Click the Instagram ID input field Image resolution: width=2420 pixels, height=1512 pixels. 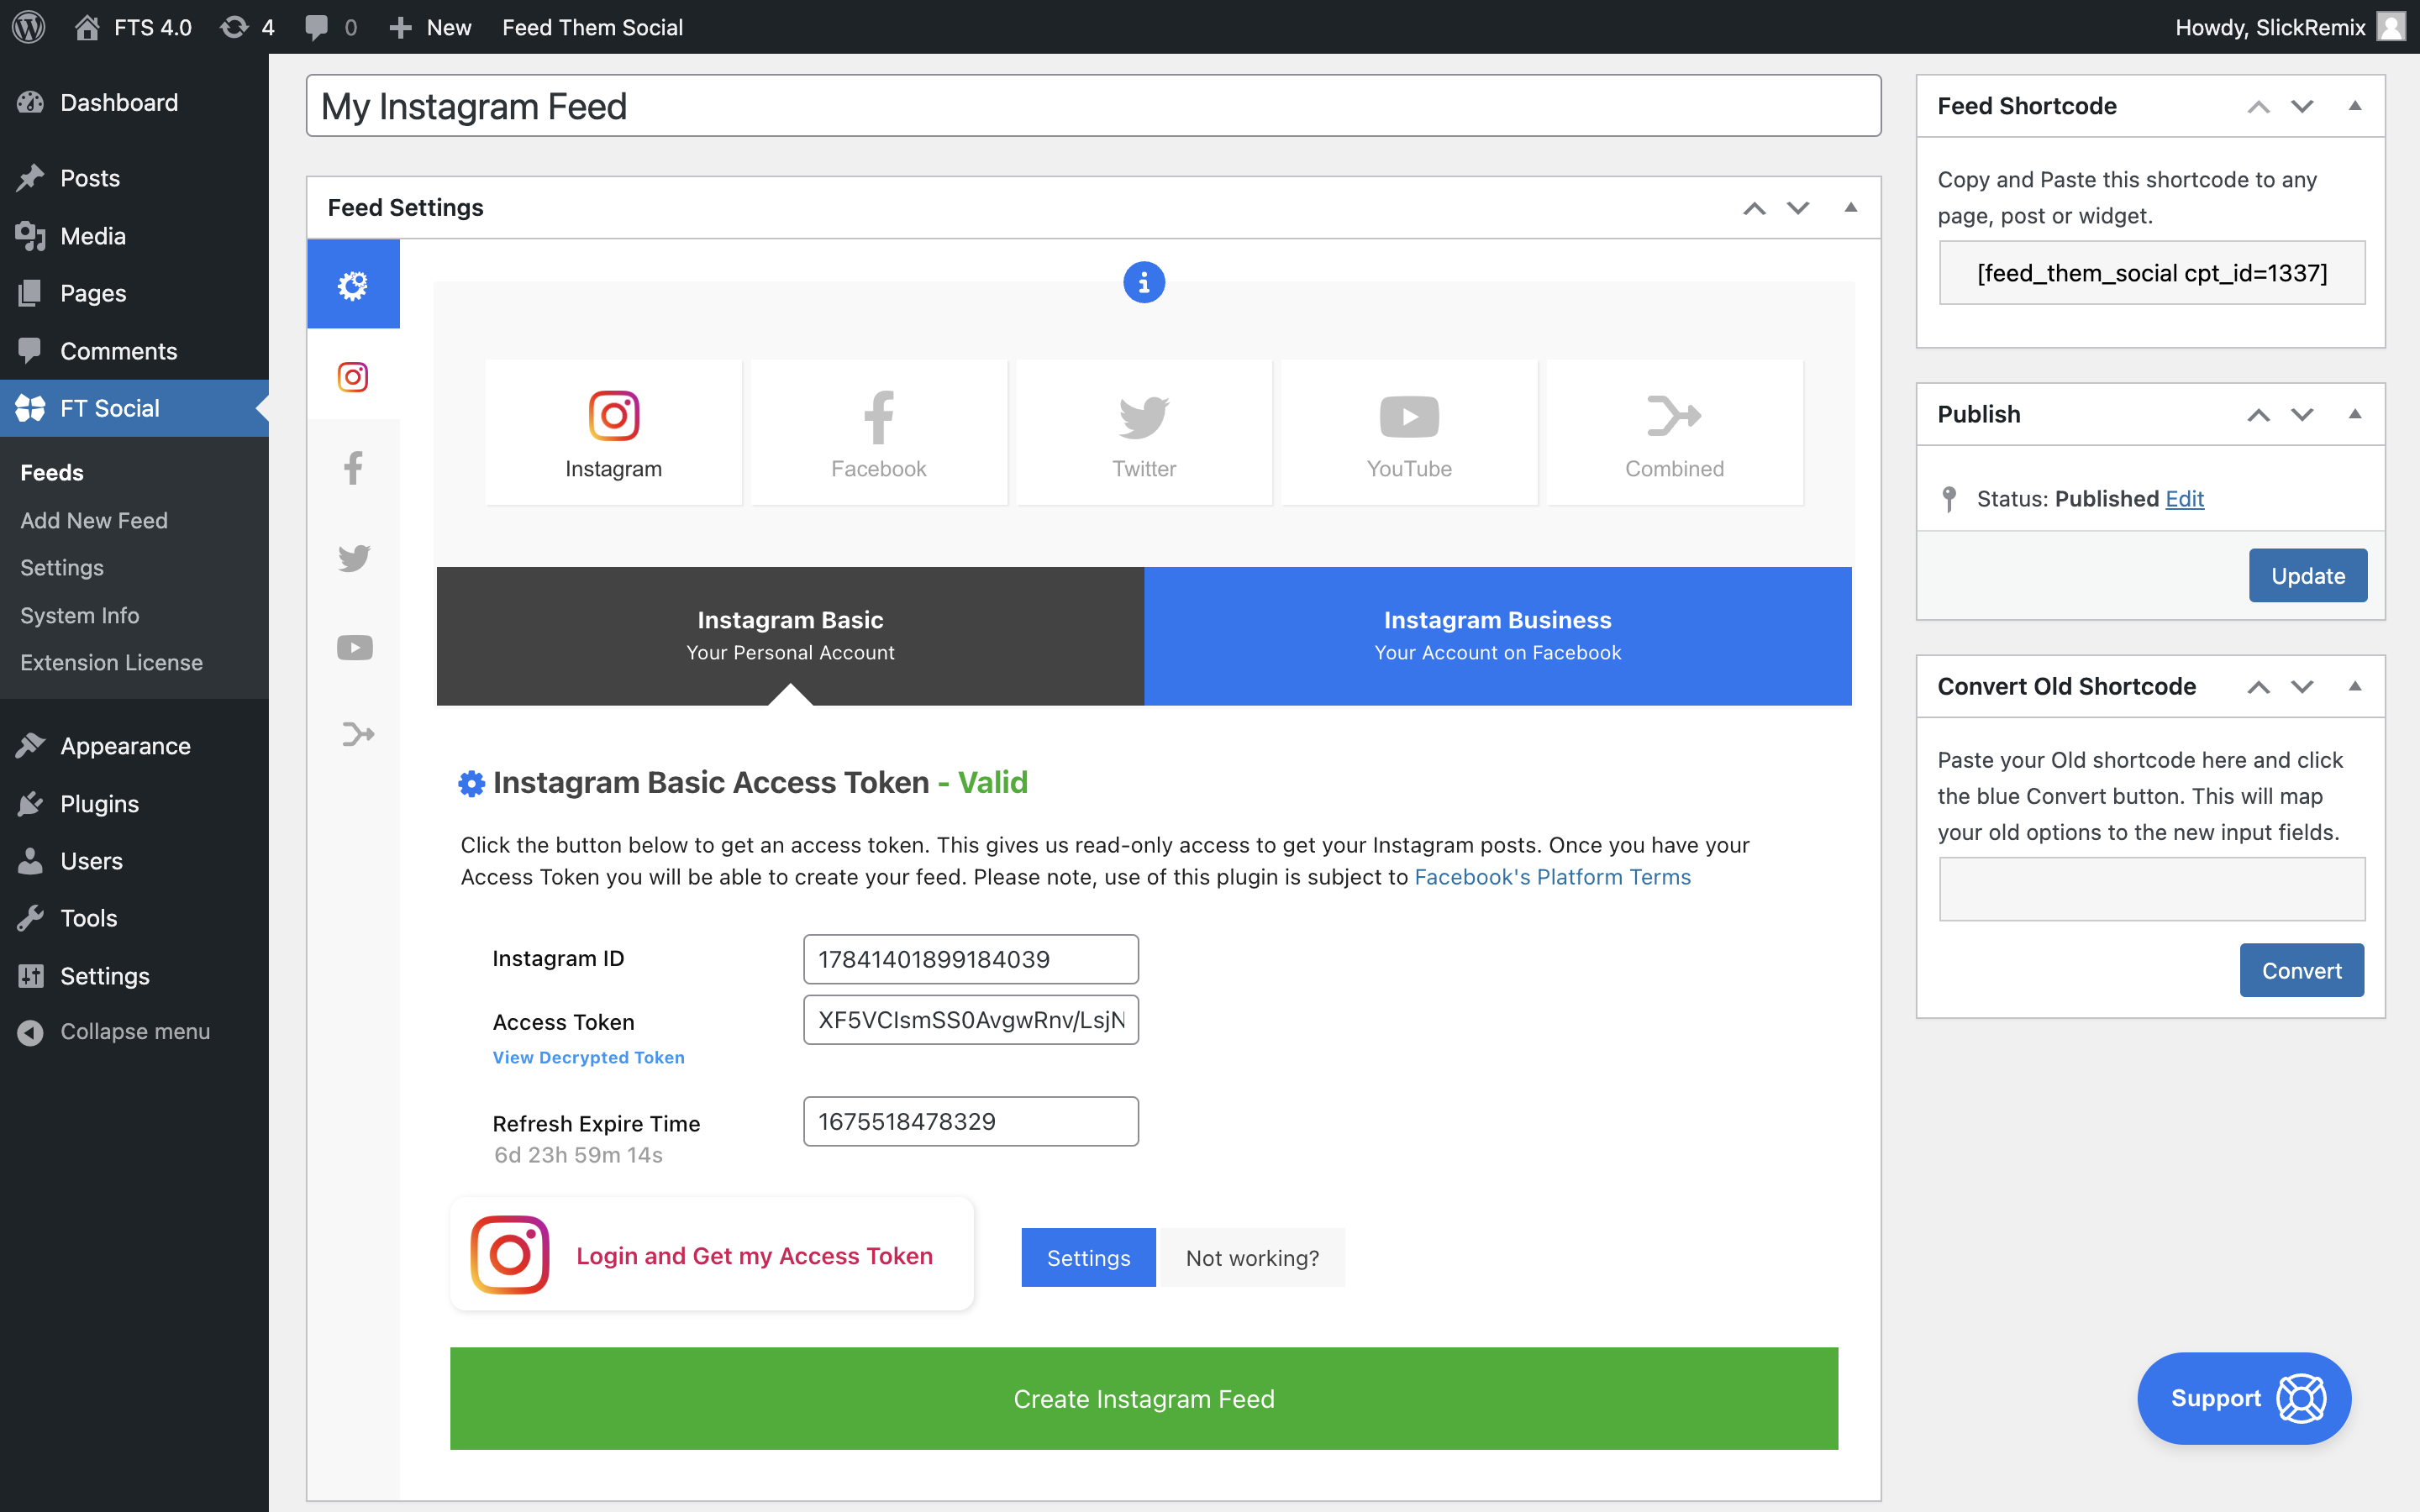coord(970,959)
